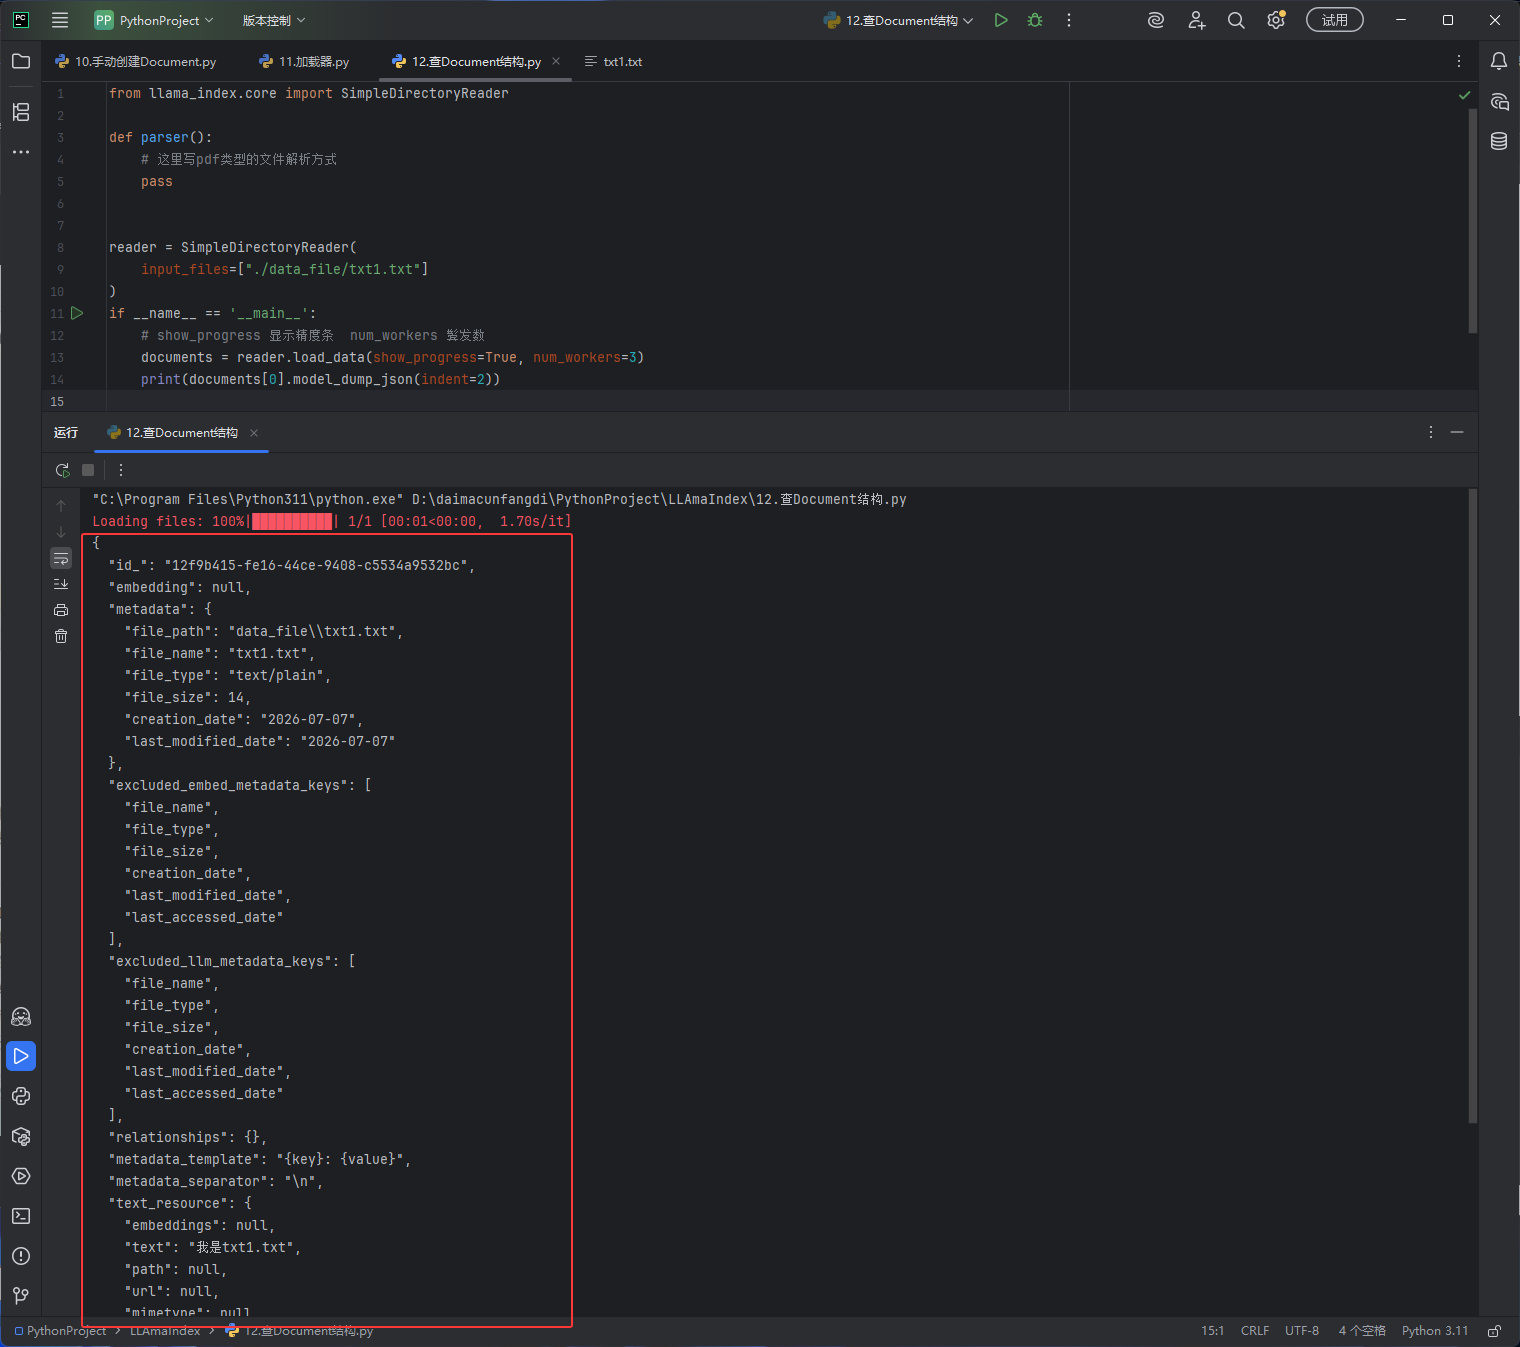Click the green inspection checkmark in editor

pyautogui.click(x=1465, y=95)
